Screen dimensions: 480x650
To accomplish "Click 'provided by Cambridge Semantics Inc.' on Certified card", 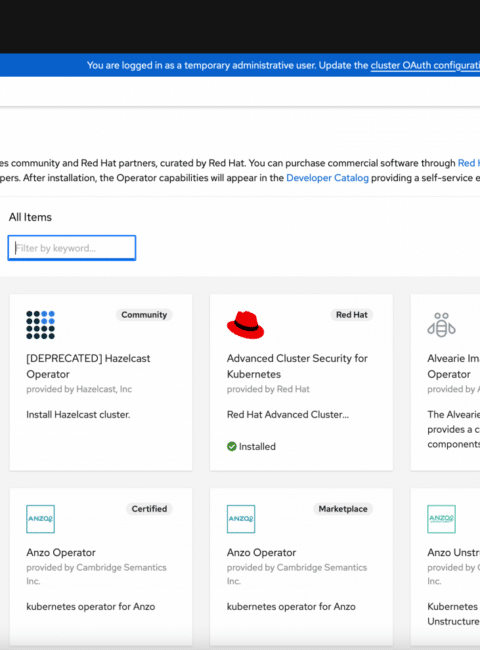I will [x=97, y=574].
